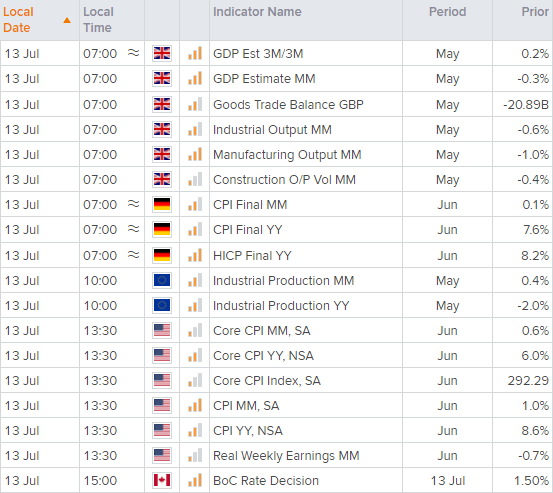This screenshot has width=553, height=493.
Task: Click US flag in Core CPI MM, SA row
Action: click(162, 331)
